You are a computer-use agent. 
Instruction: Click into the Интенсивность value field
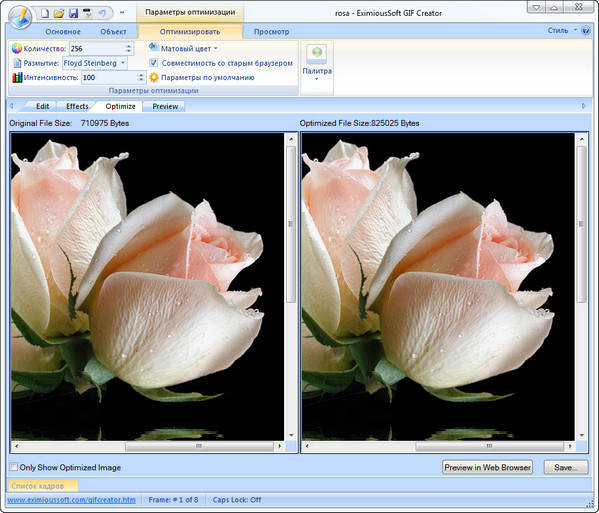tap(109, 78)
